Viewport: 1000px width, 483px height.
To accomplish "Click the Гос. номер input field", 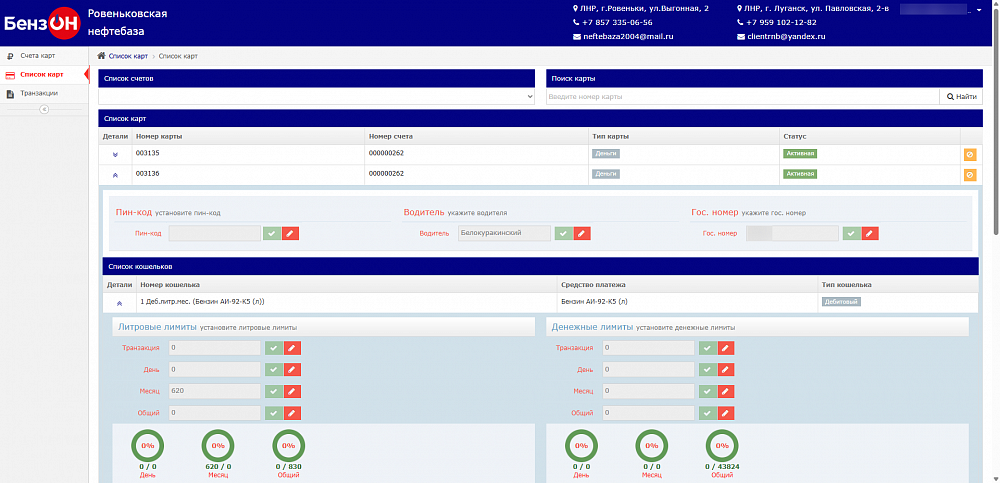I will pos(792,234).
